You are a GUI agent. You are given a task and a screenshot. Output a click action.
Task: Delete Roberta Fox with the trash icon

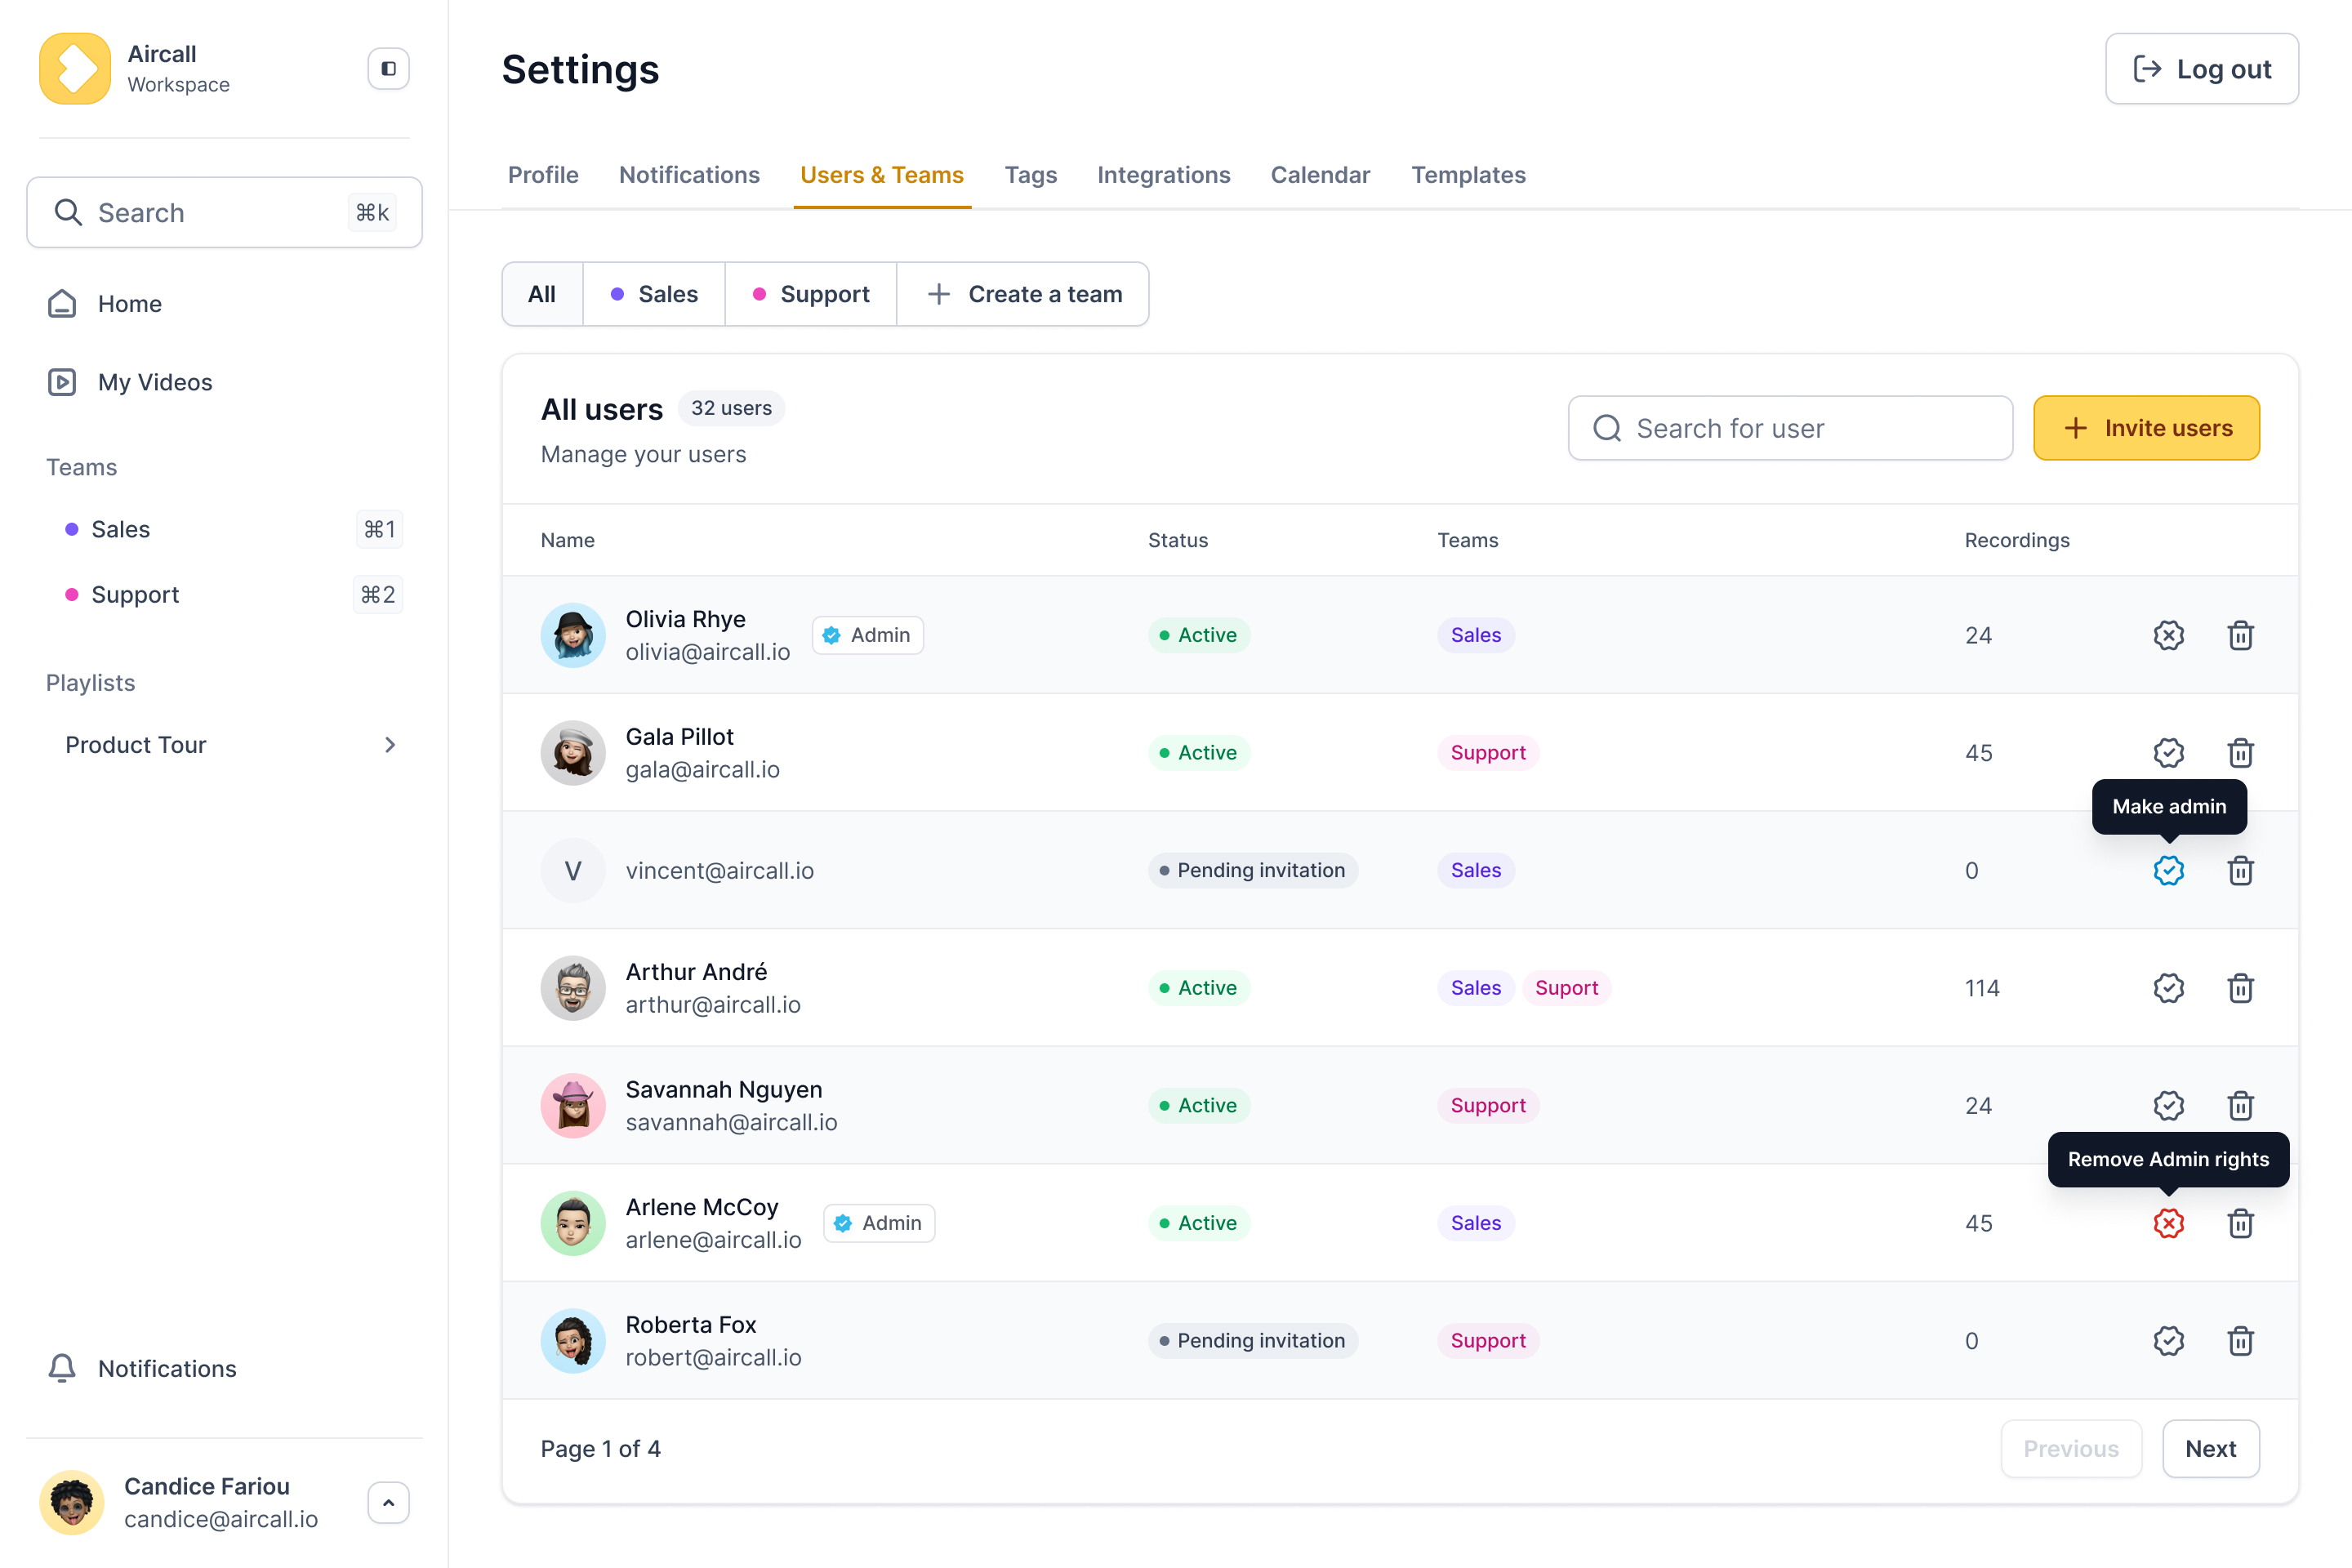pyautogui.click(x=2241, y=1340)
